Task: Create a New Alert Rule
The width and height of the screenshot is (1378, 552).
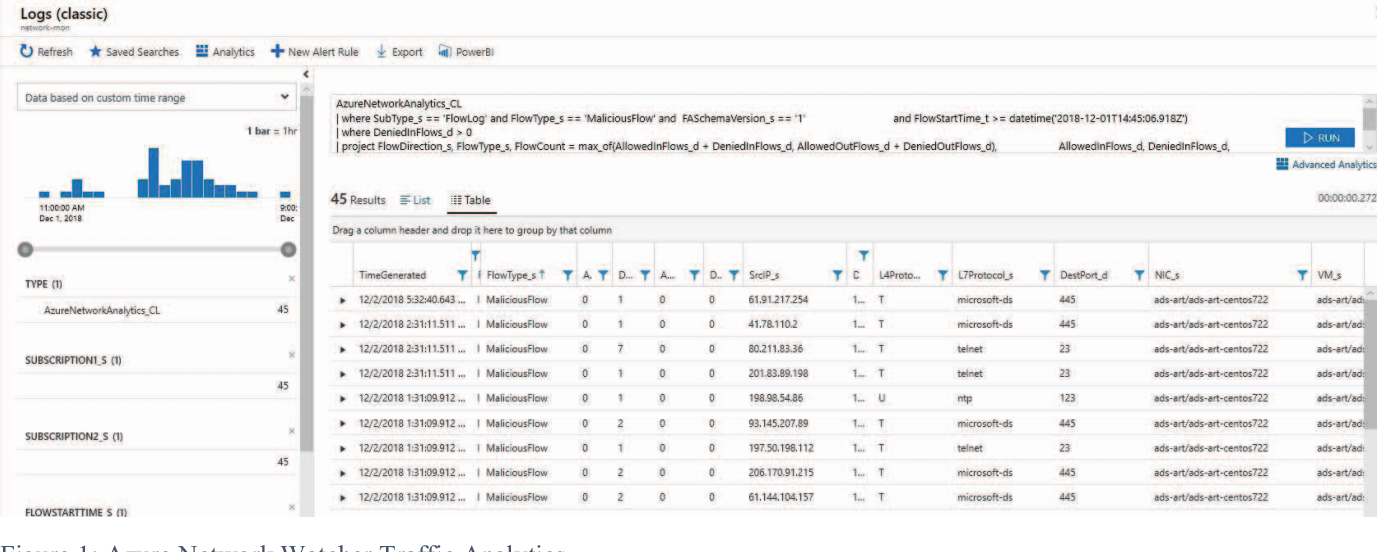Action: [316, 52]
